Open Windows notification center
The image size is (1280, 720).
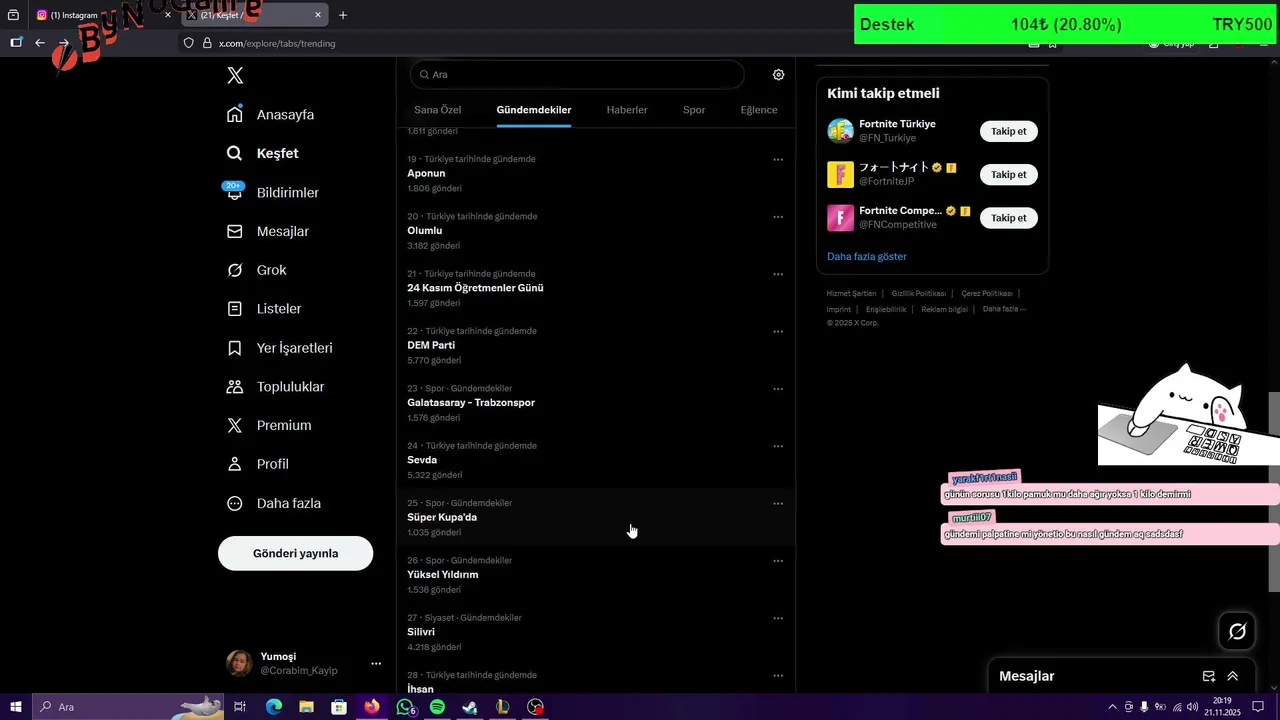click(1258, 707)
